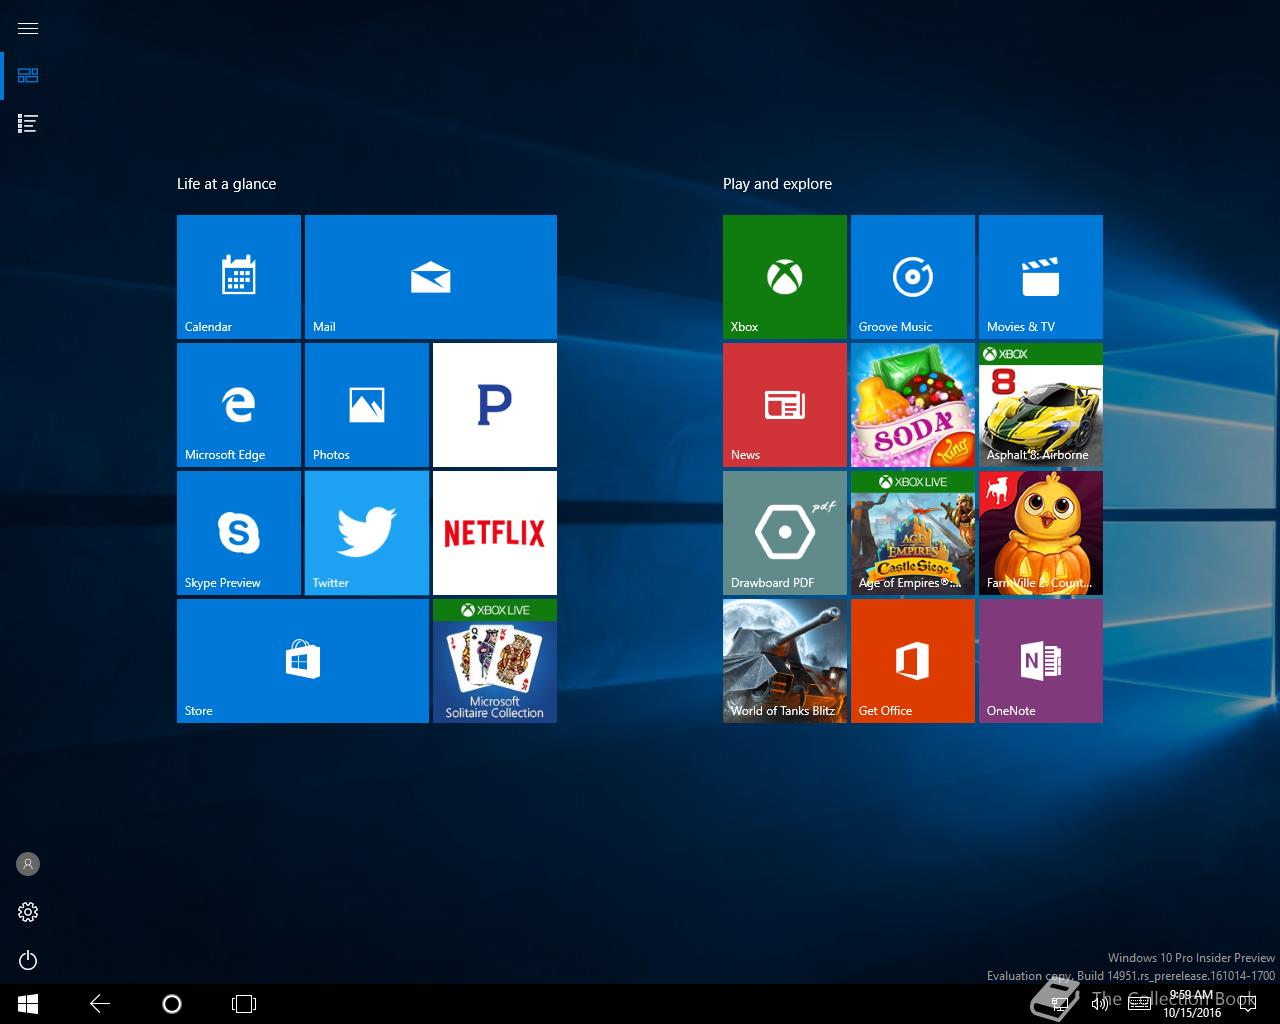Open the Twitter tile

367,533
